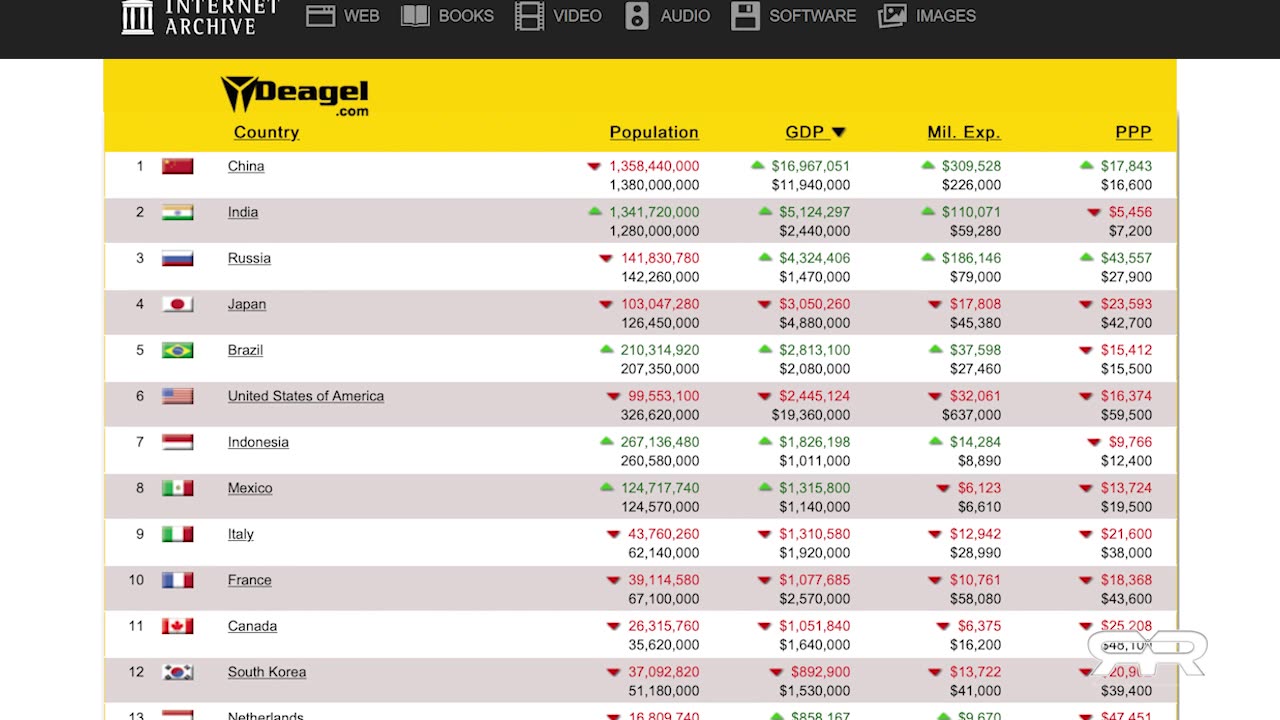
Task: Click India's PPP value $5,456
Action: click(x=1130, y=212)
